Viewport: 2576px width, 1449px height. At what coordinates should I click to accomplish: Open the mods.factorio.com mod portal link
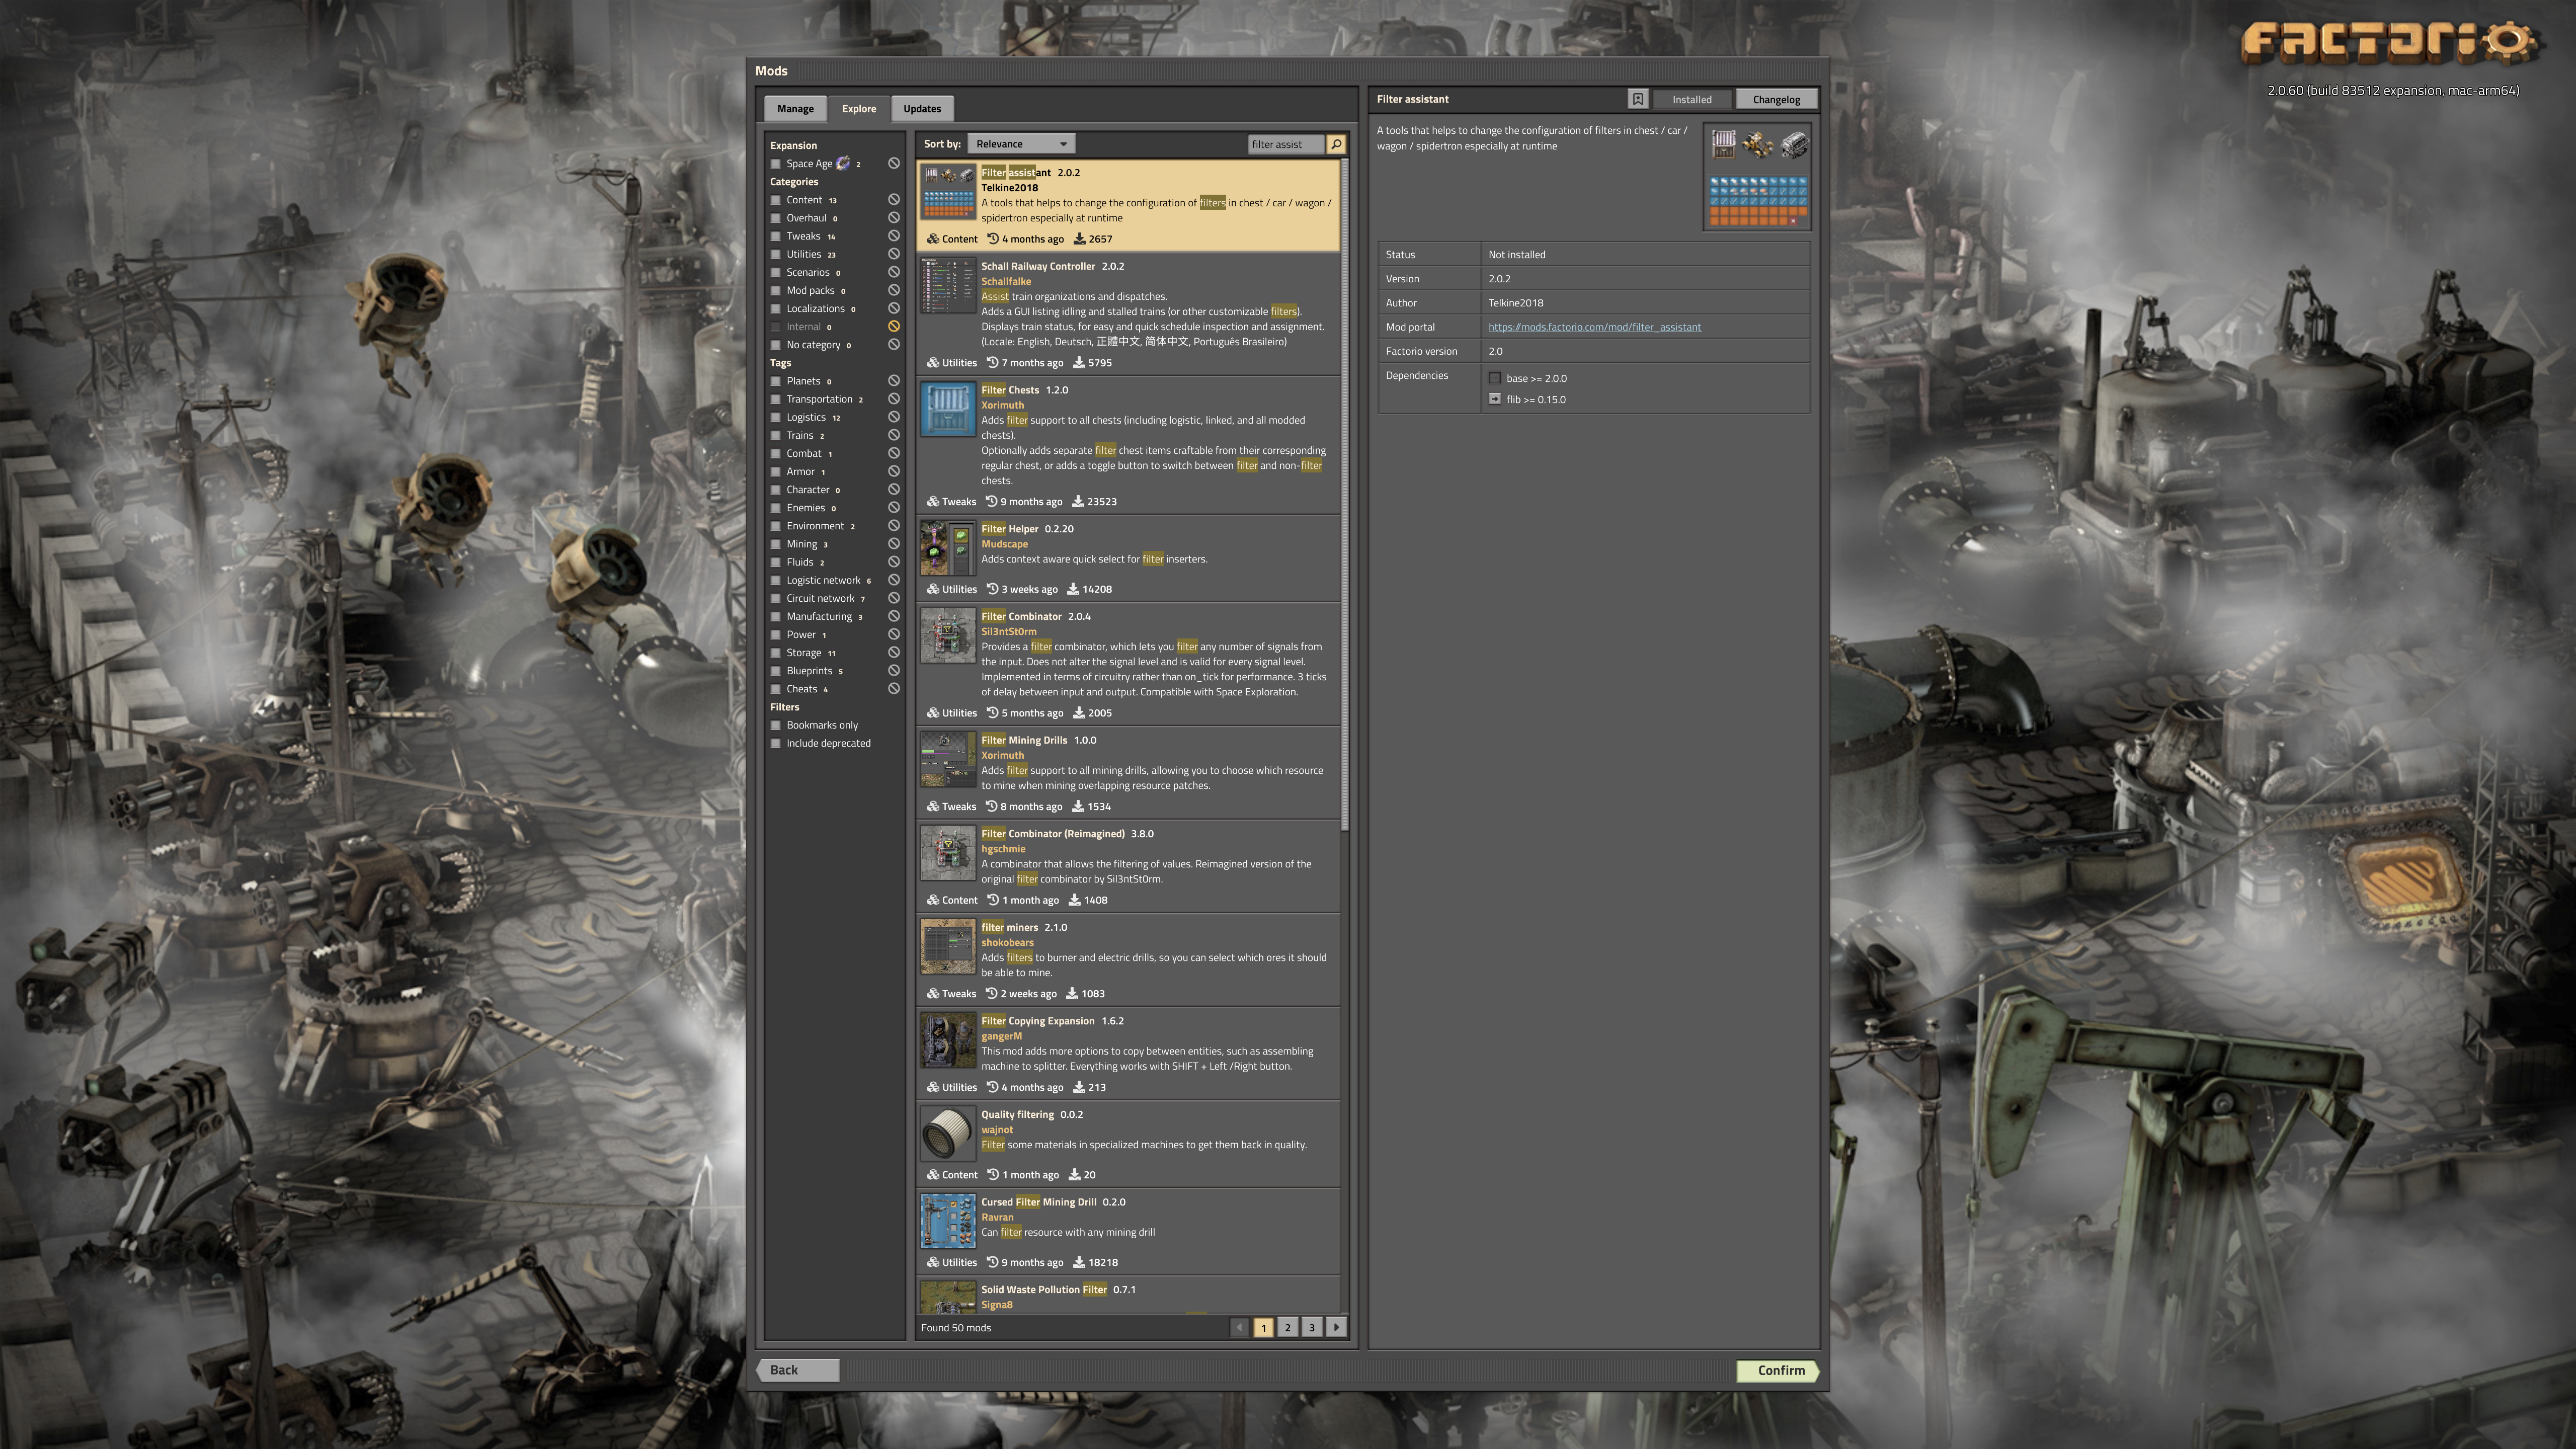coord(1594,327)
